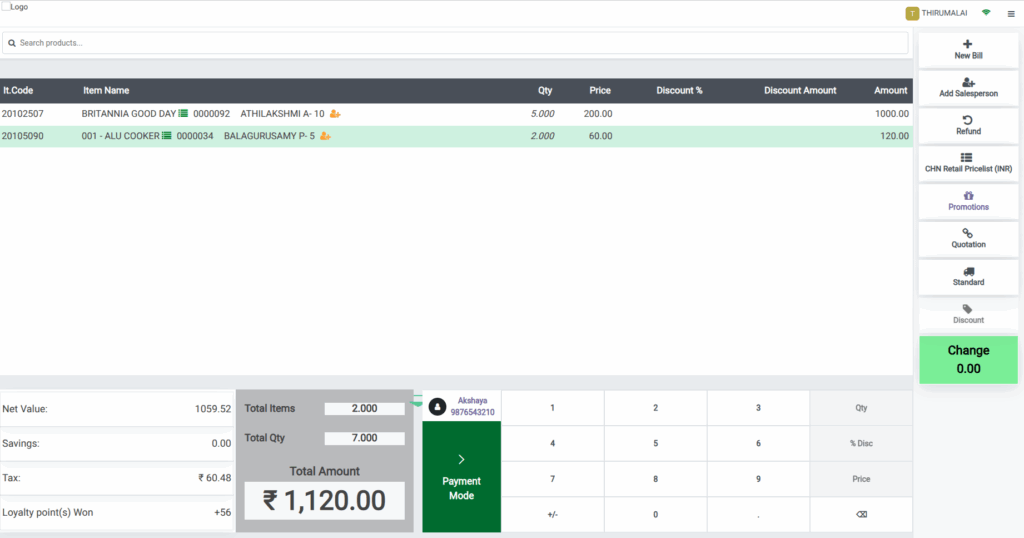Tap keypad number 6
Viewport: 1024px width, 538px height.
point(758,443)
